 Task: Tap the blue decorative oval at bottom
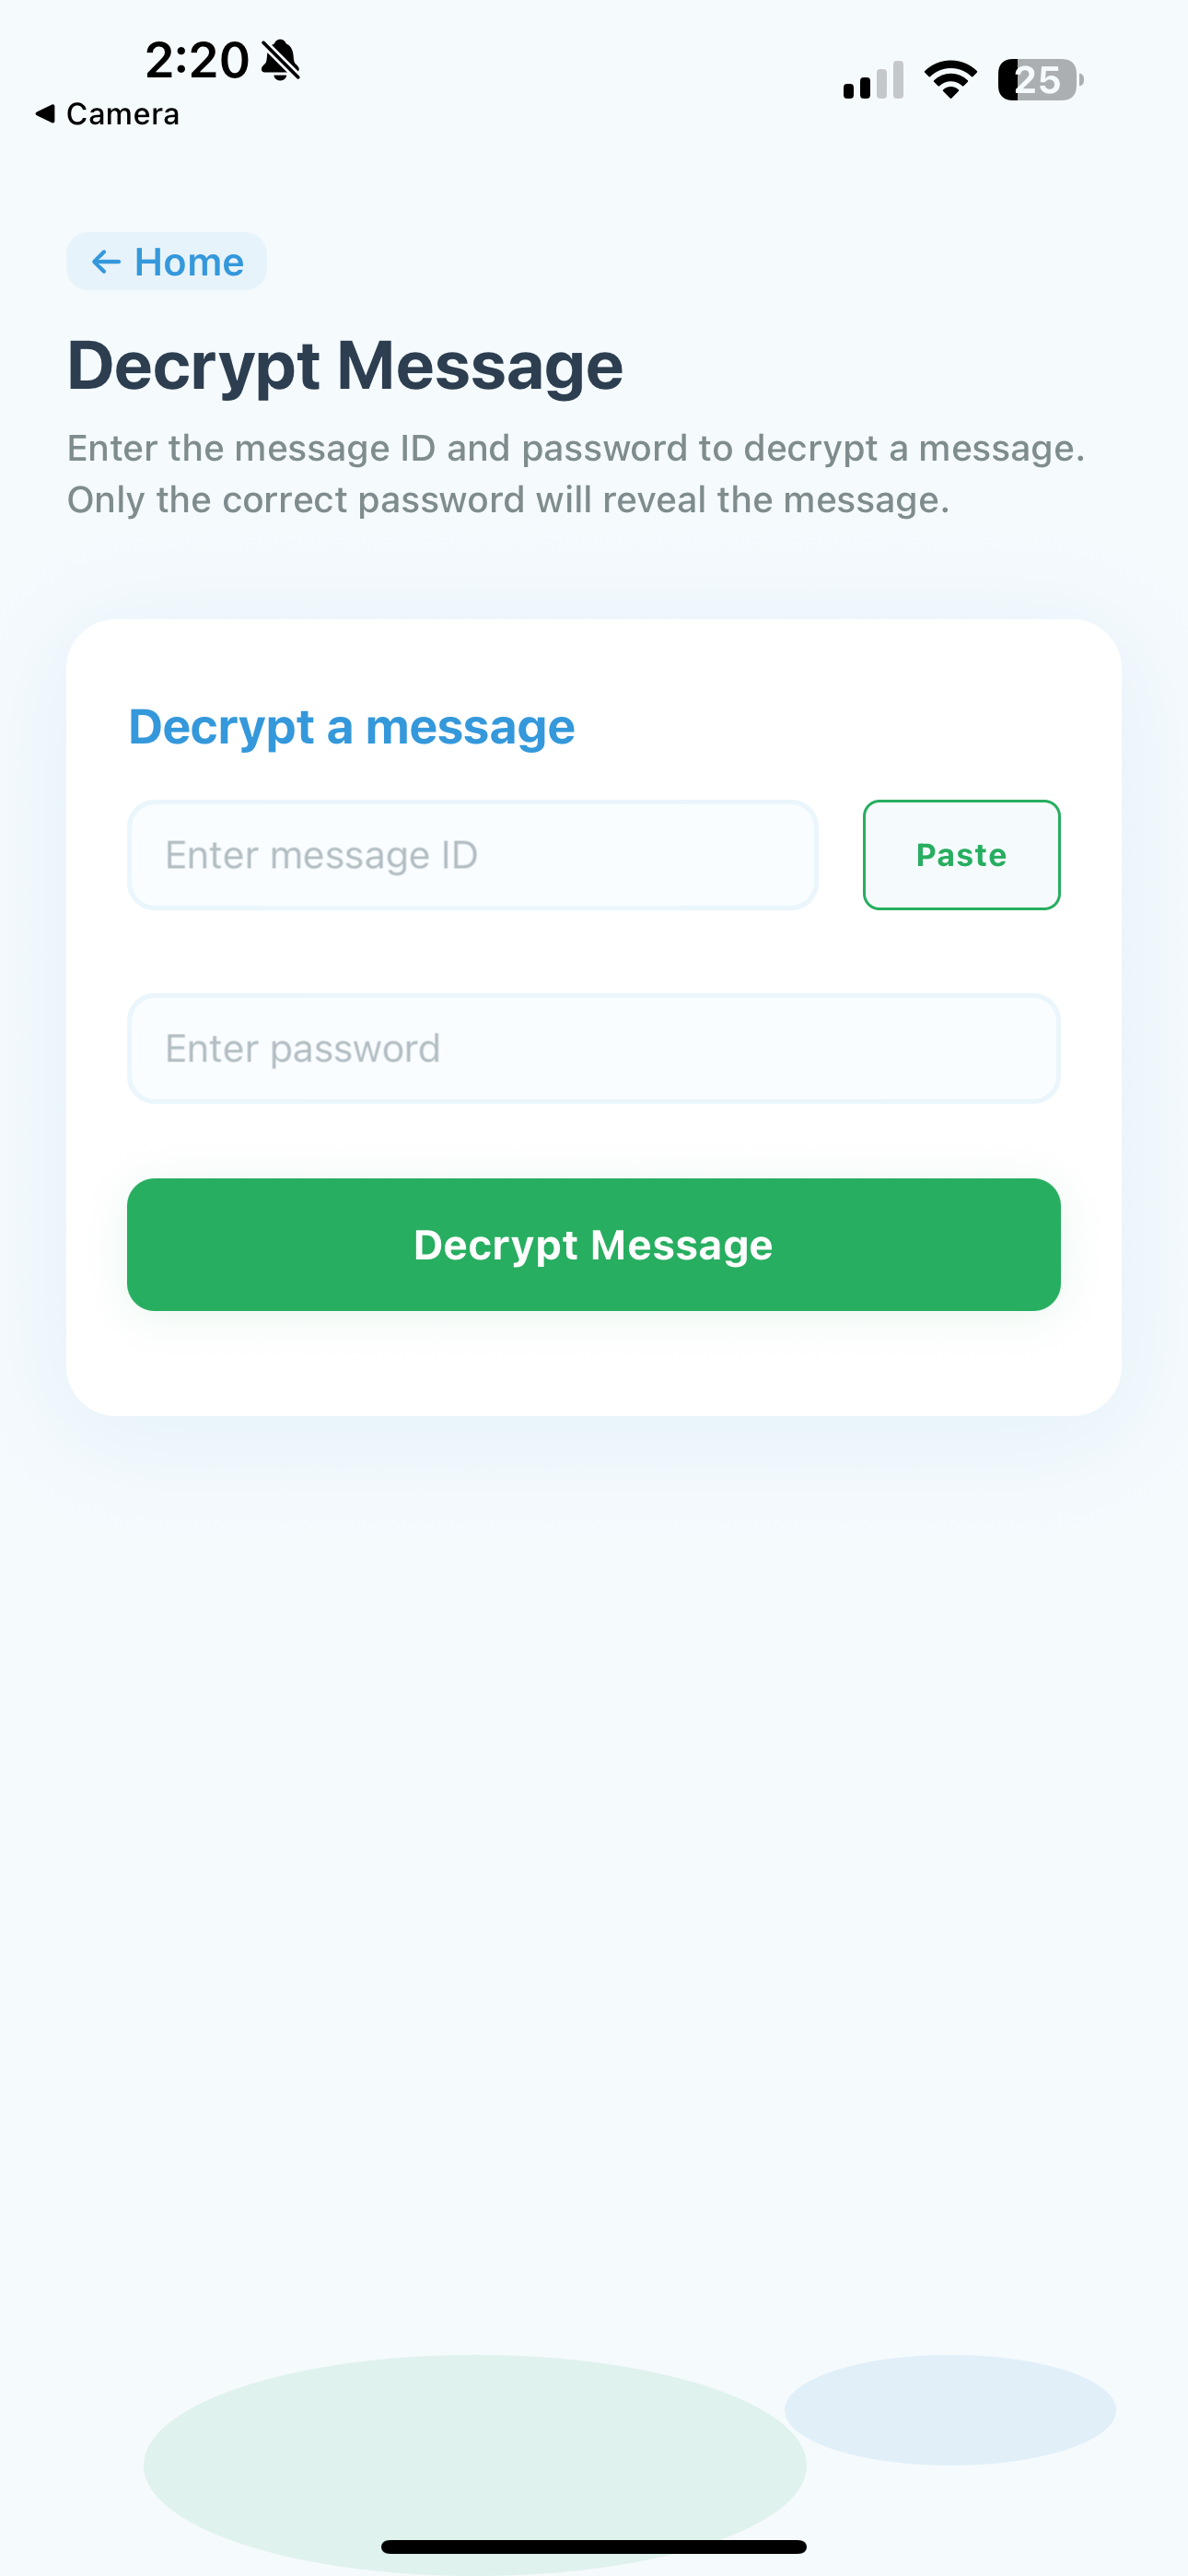coord(950,2410)
